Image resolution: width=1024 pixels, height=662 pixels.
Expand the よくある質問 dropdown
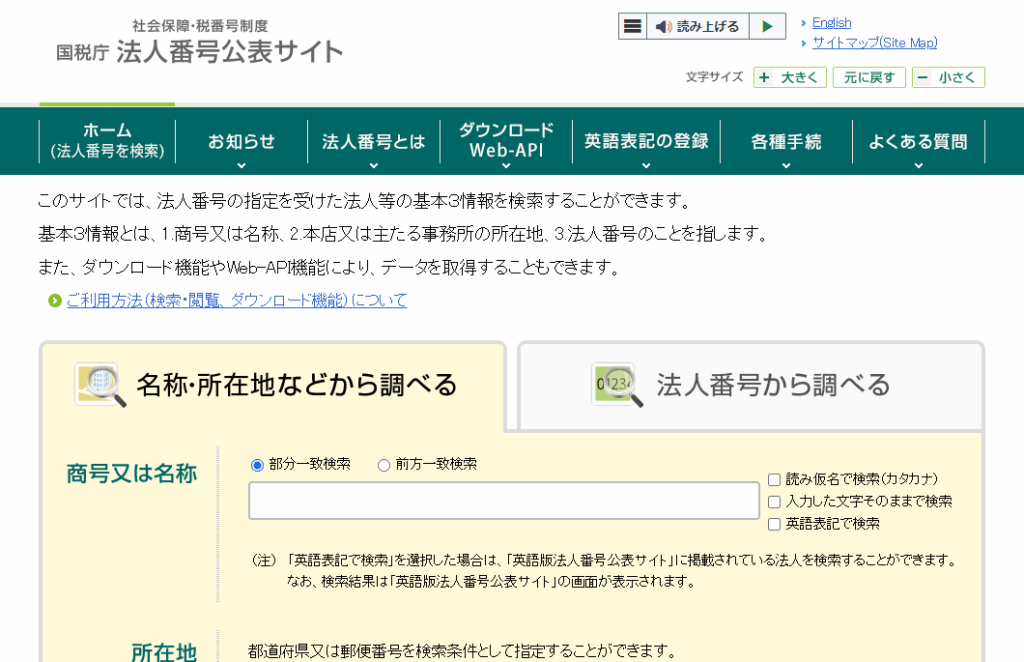pos(918,141)
